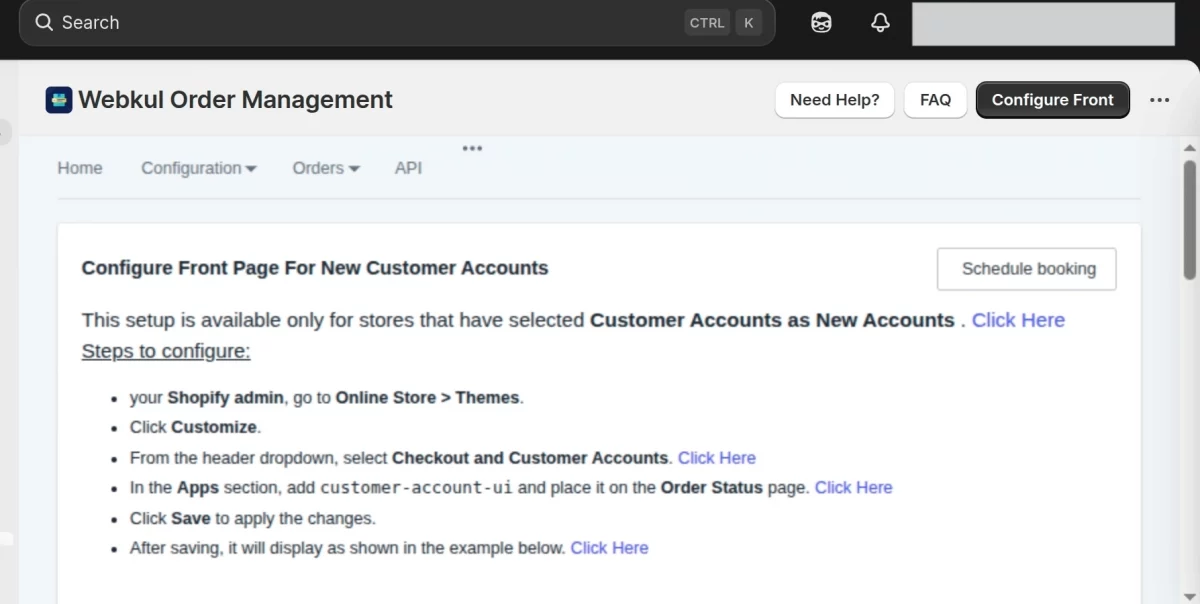Open the Sidekick assistant icon

(x=821, y=23)
